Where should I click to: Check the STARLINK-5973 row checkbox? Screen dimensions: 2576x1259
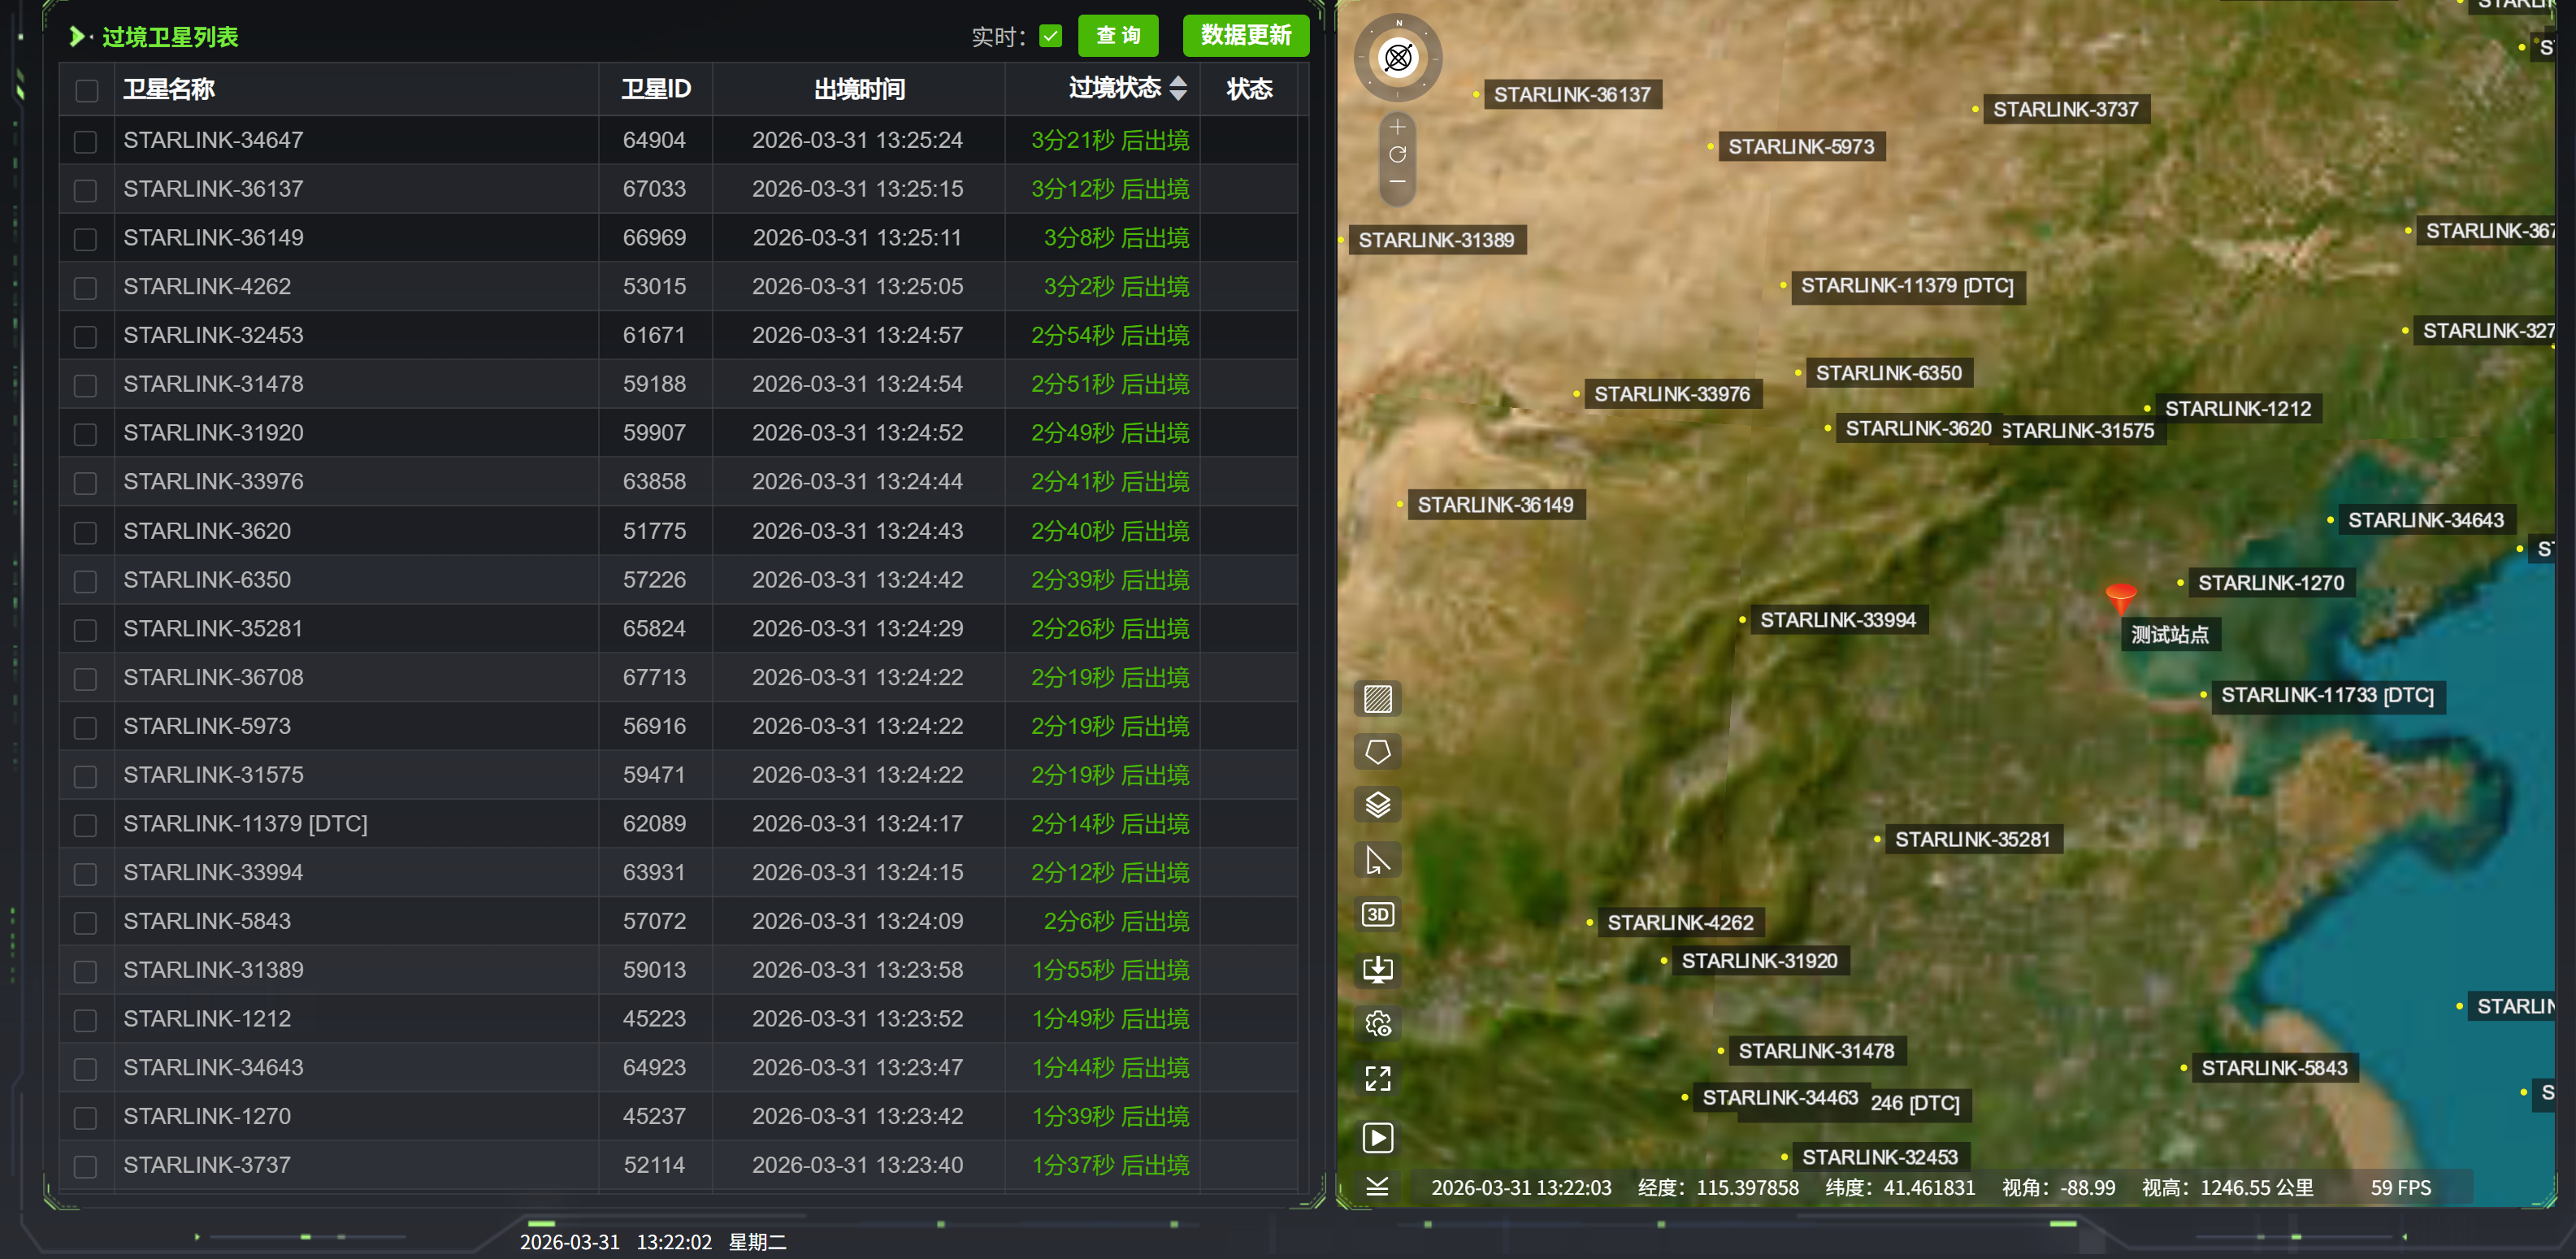coord(86,727)
